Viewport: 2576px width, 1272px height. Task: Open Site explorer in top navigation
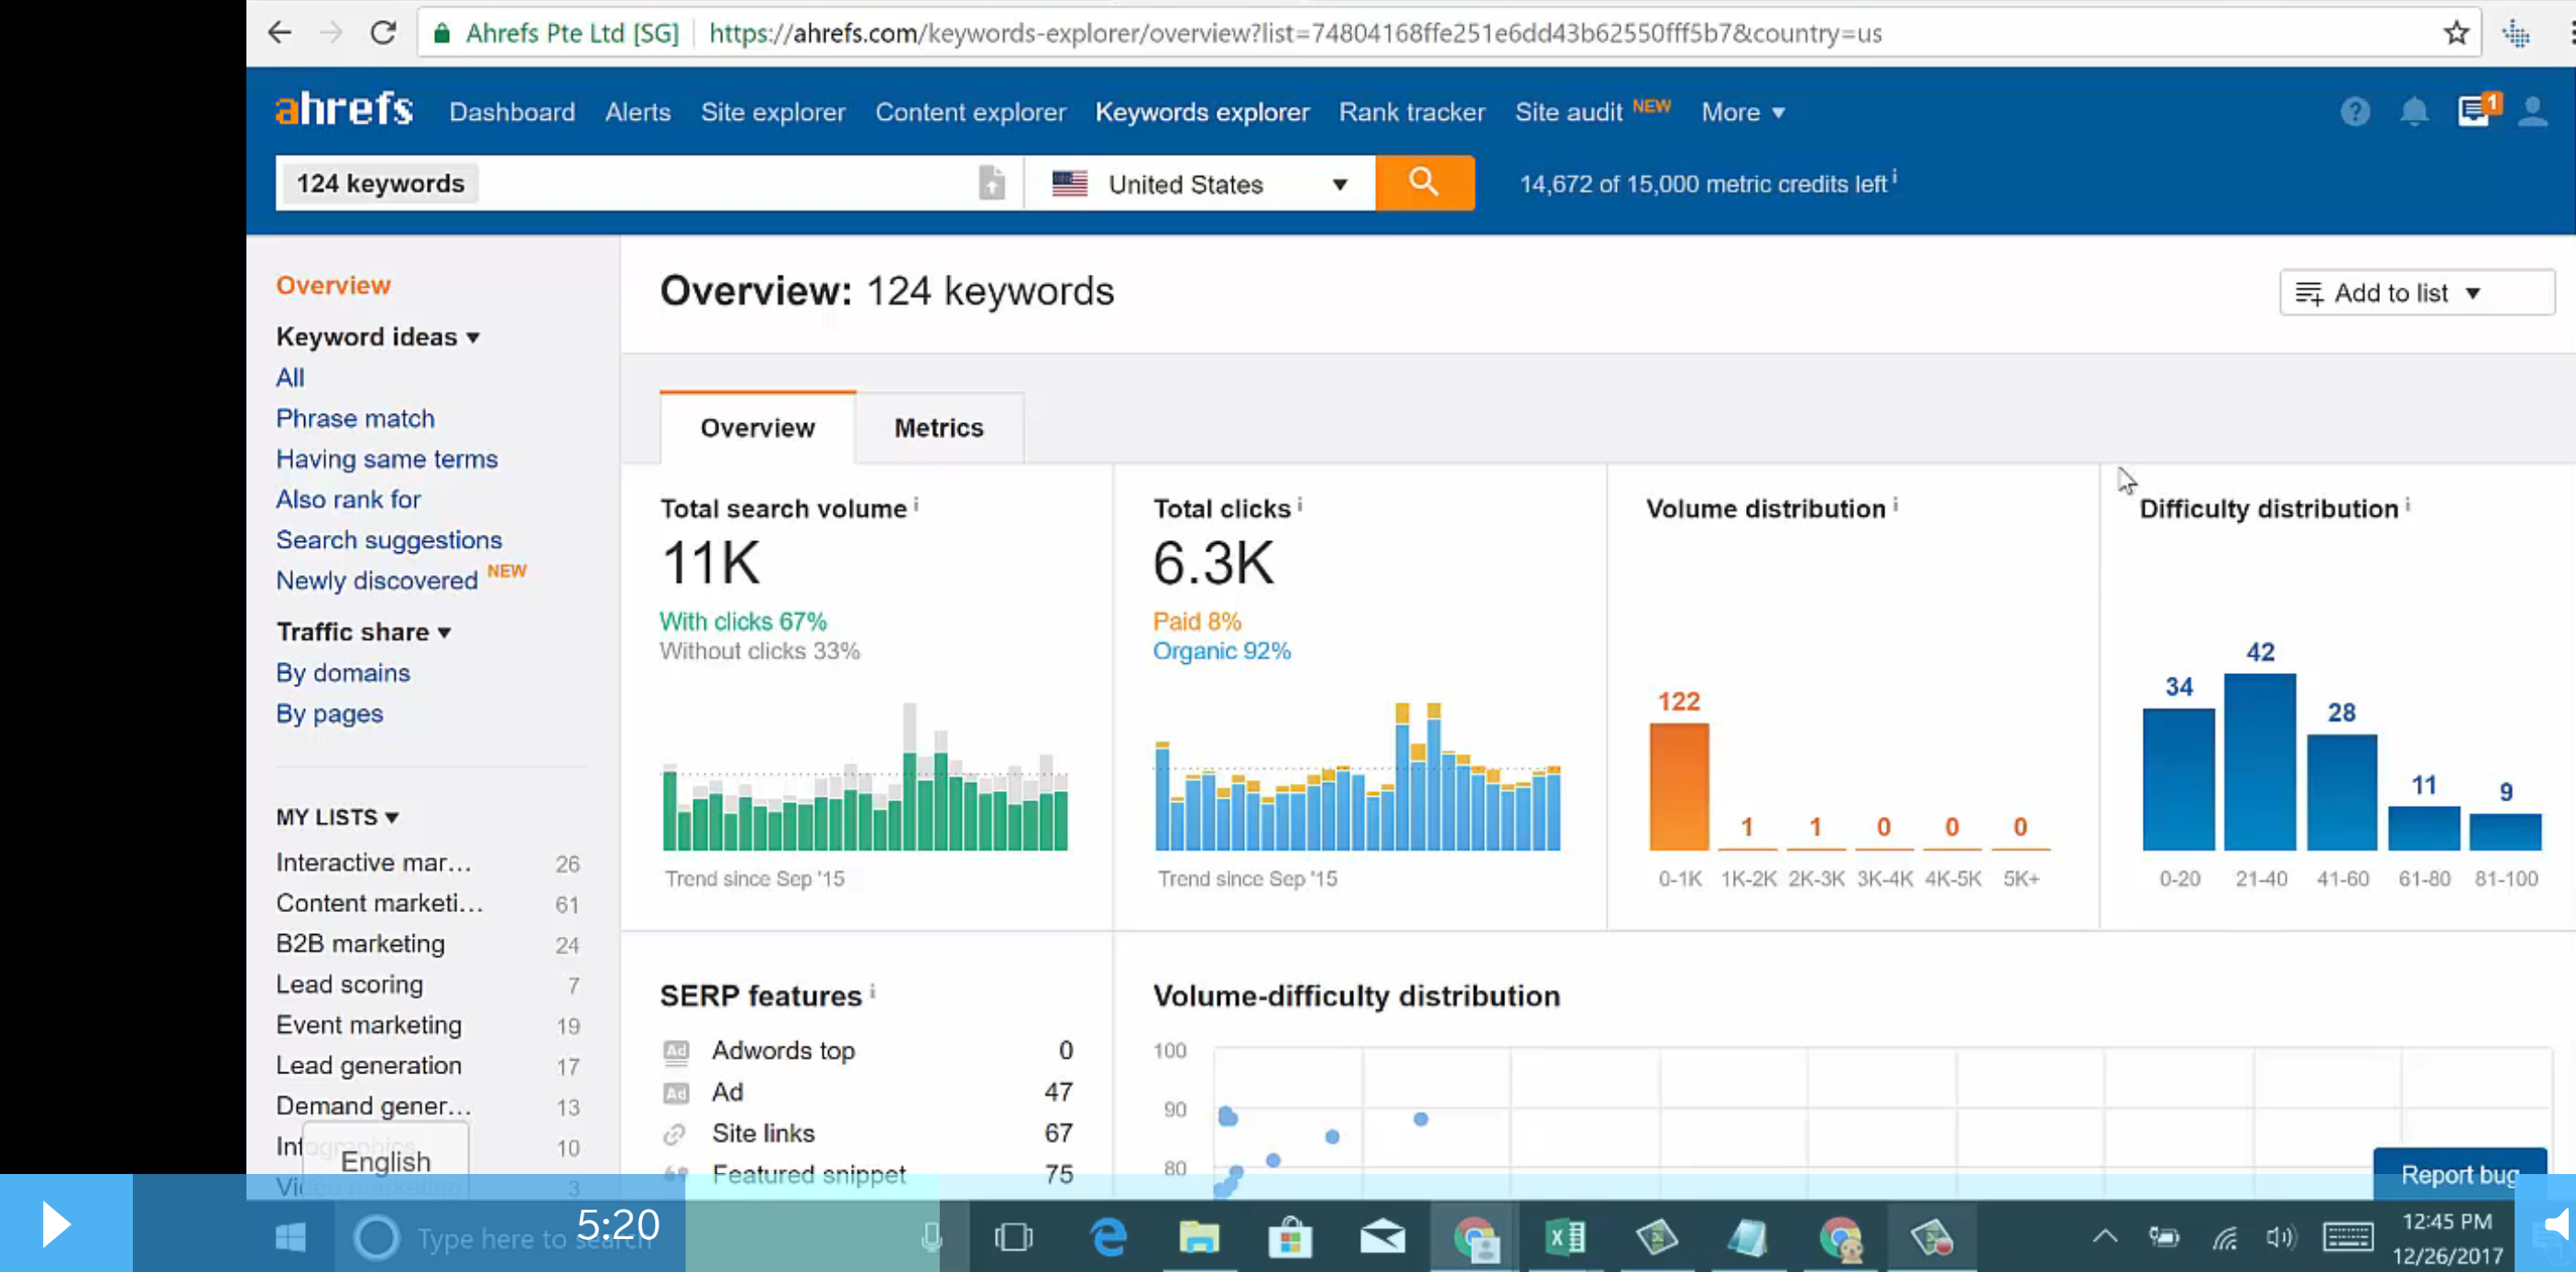[x=772, y=112]
